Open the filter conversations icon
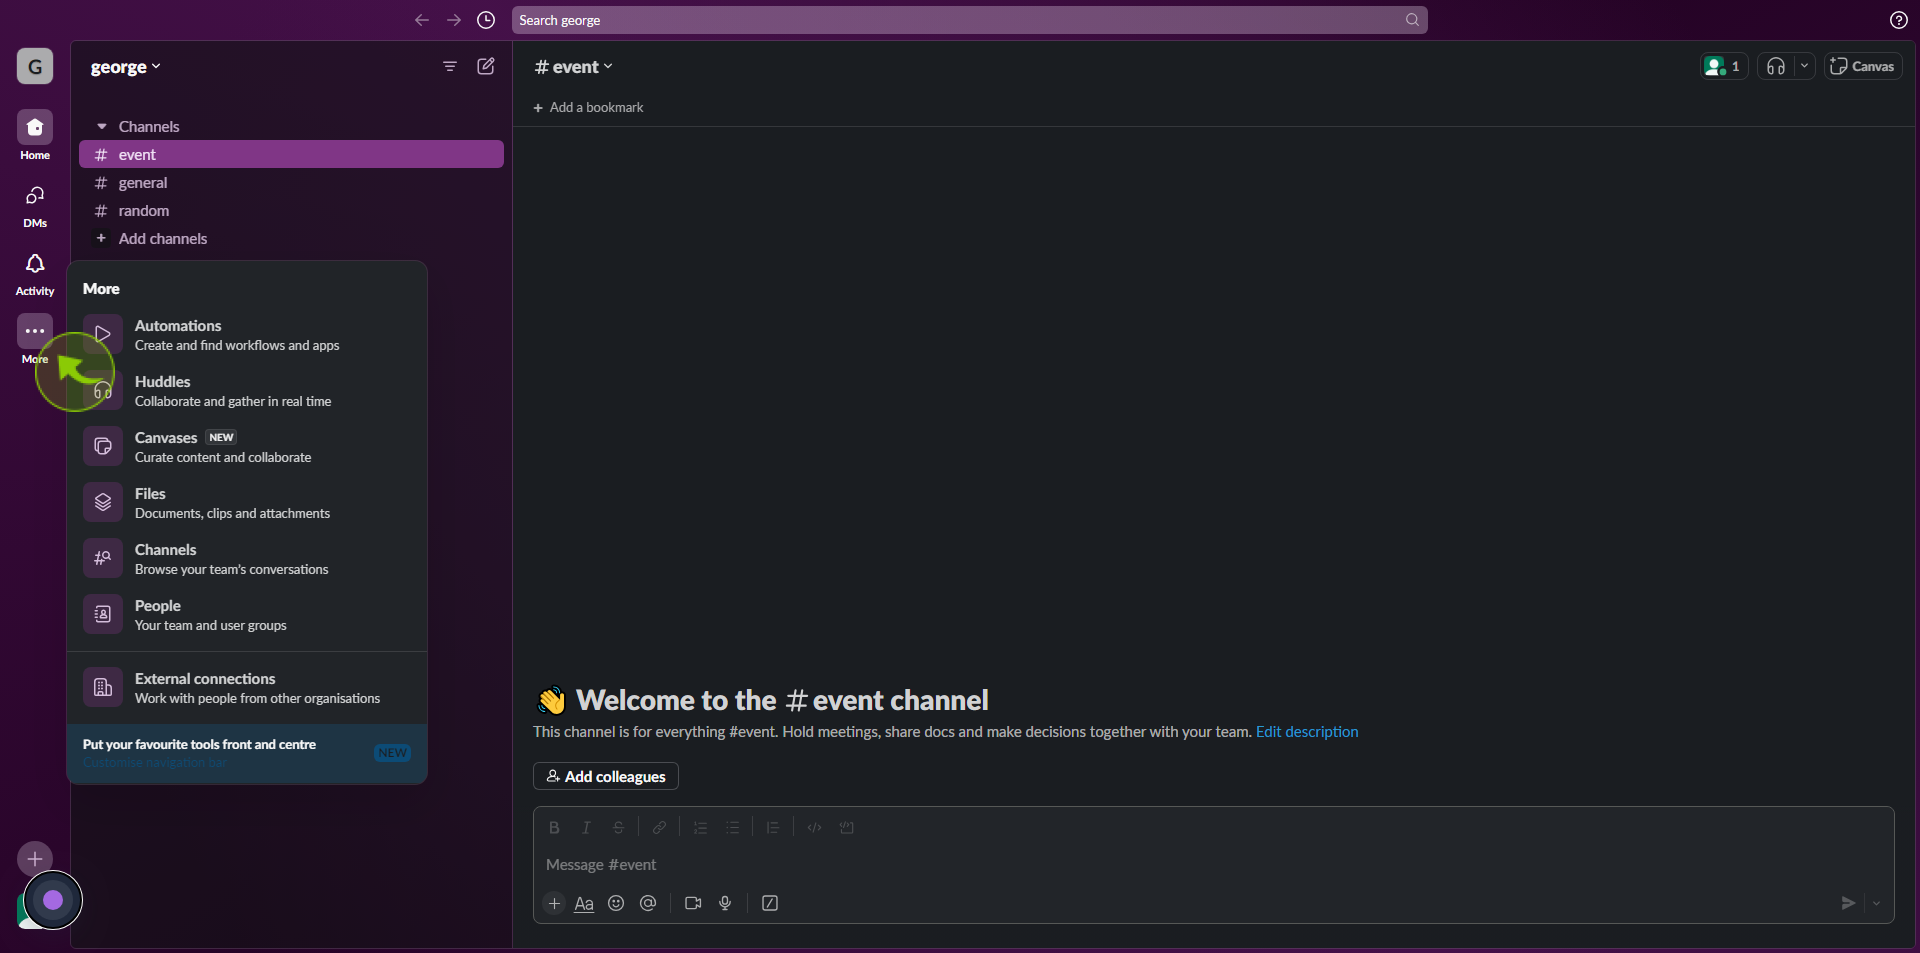1920x953 pixels. 450,66
